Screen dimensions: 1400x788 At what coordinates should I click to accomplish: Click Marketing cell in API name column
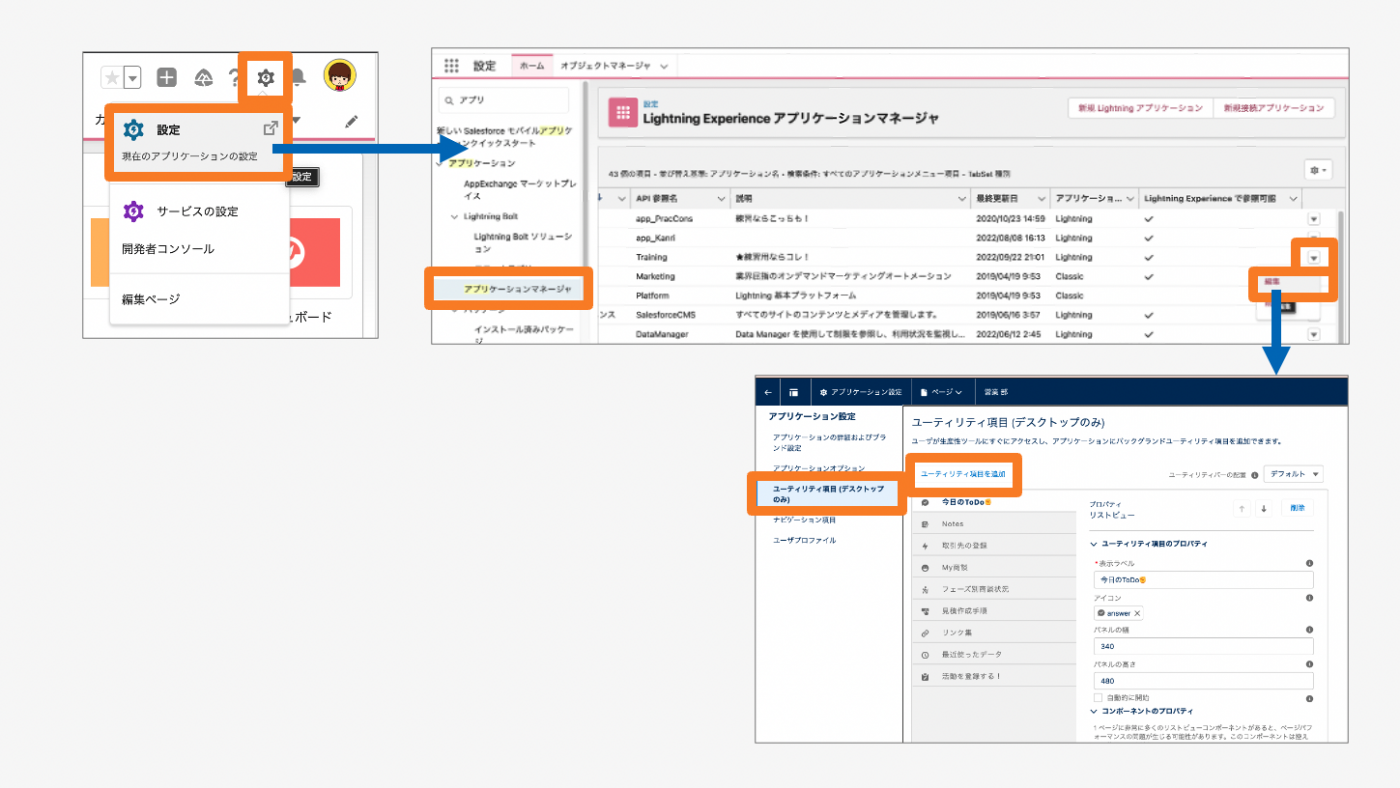pyautogui.click(x=655, y=276)
